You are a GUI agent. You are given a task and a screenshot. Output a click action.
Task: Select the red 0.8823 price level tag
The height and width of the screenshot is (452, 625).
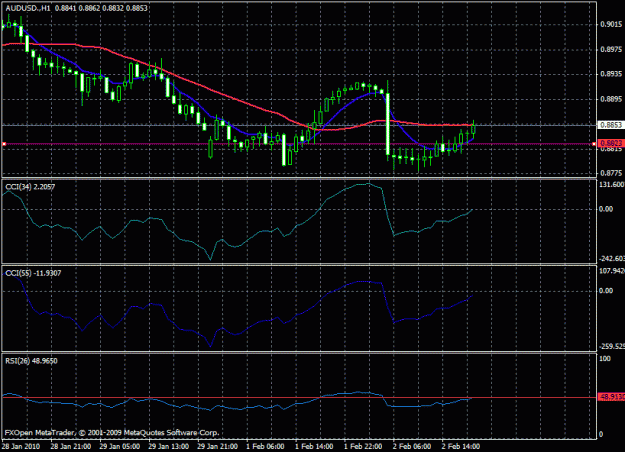[611, 143]
